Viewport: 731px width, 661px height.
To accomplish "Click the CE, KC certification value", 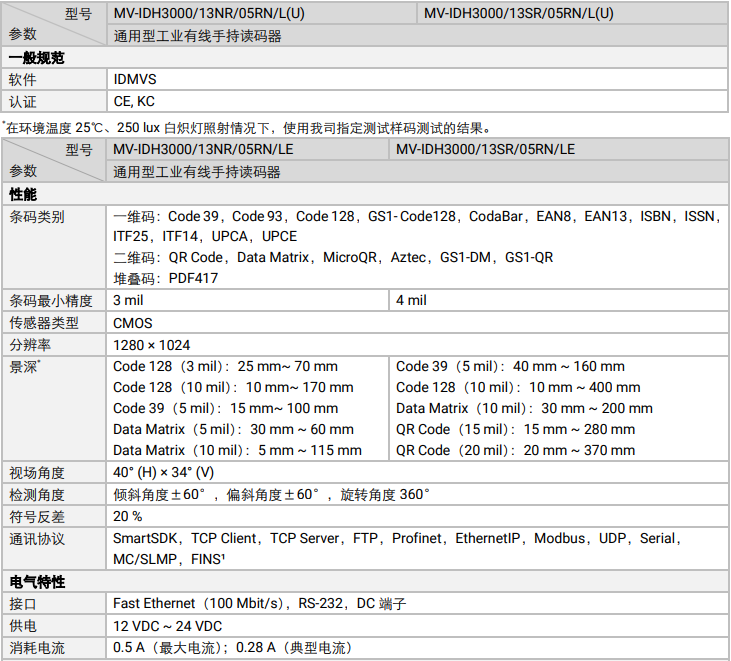I will (x=134, y=101).
